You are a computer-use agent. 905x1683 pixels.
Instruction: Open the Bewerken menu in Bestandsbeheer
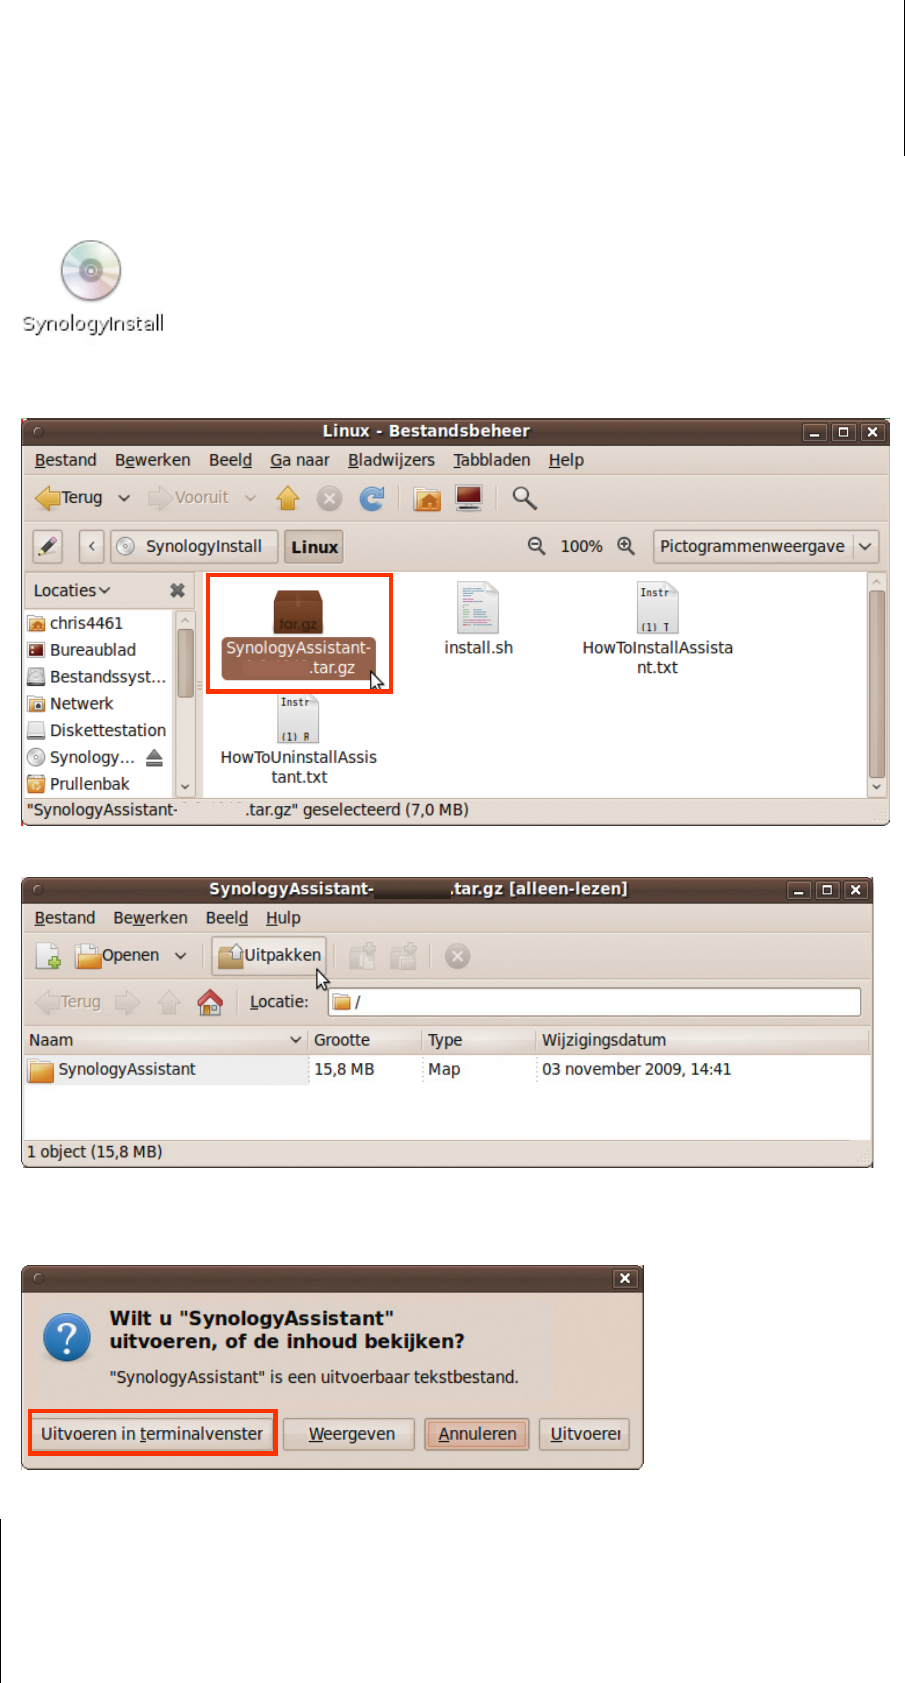coord(152,460)
